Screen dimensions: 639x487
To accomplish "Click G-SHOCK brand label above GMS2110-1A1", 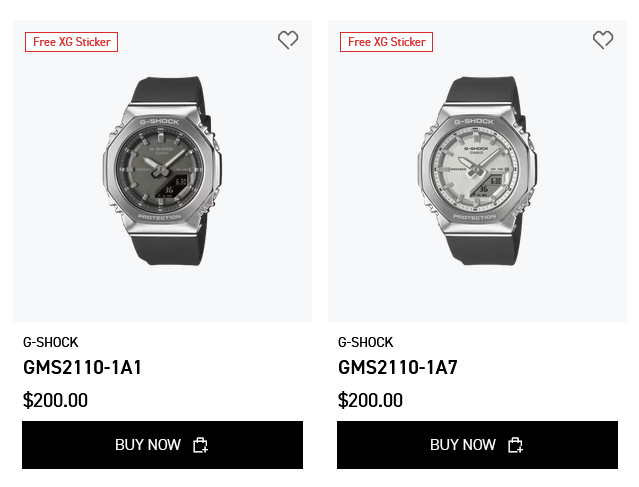I will [x=51, y=342].
